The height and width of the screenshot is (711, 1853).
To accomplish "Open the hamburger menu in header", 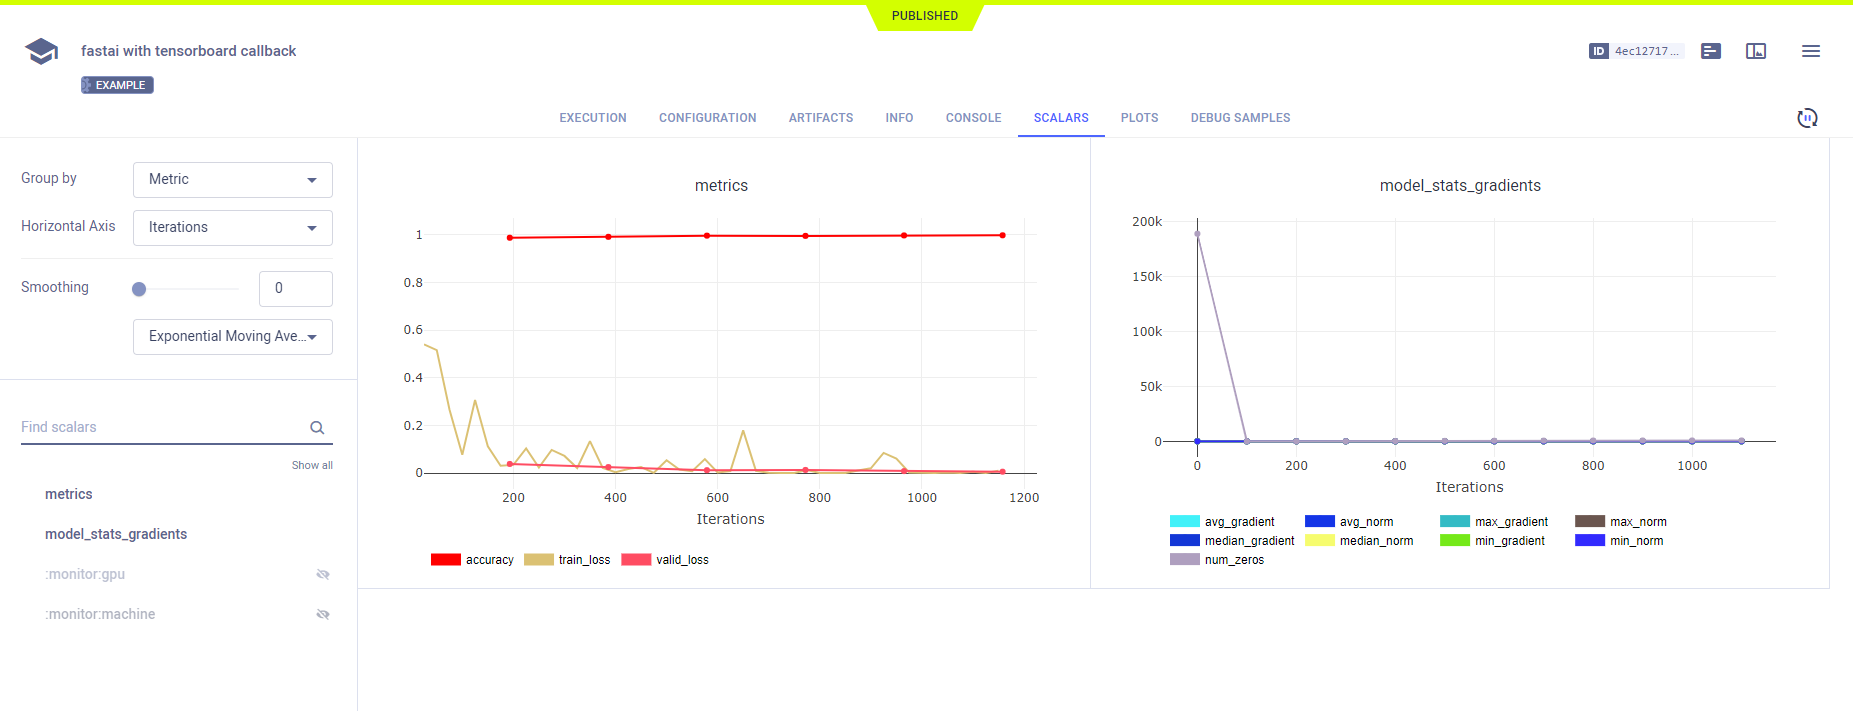I will point(1810,51).
